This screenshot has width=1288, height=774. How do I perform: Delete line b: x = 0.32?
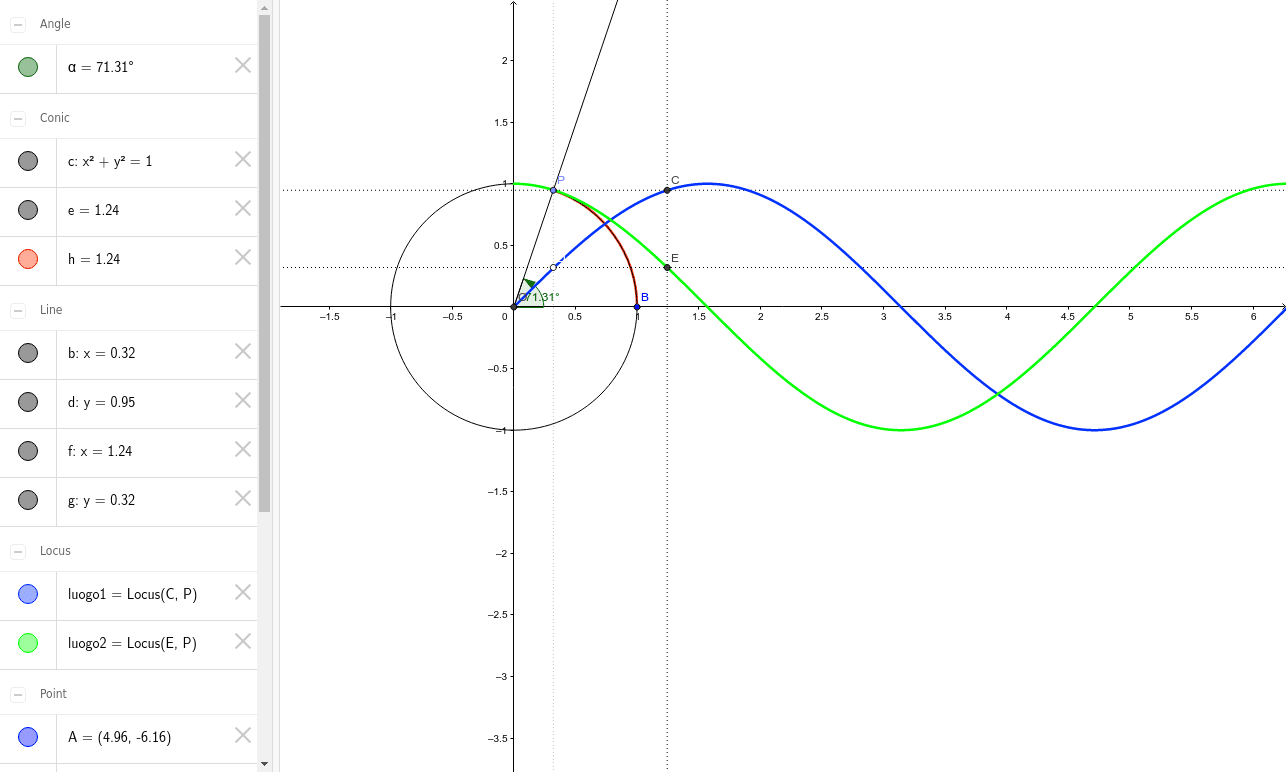pyautogui.click(x=242, y=352)
